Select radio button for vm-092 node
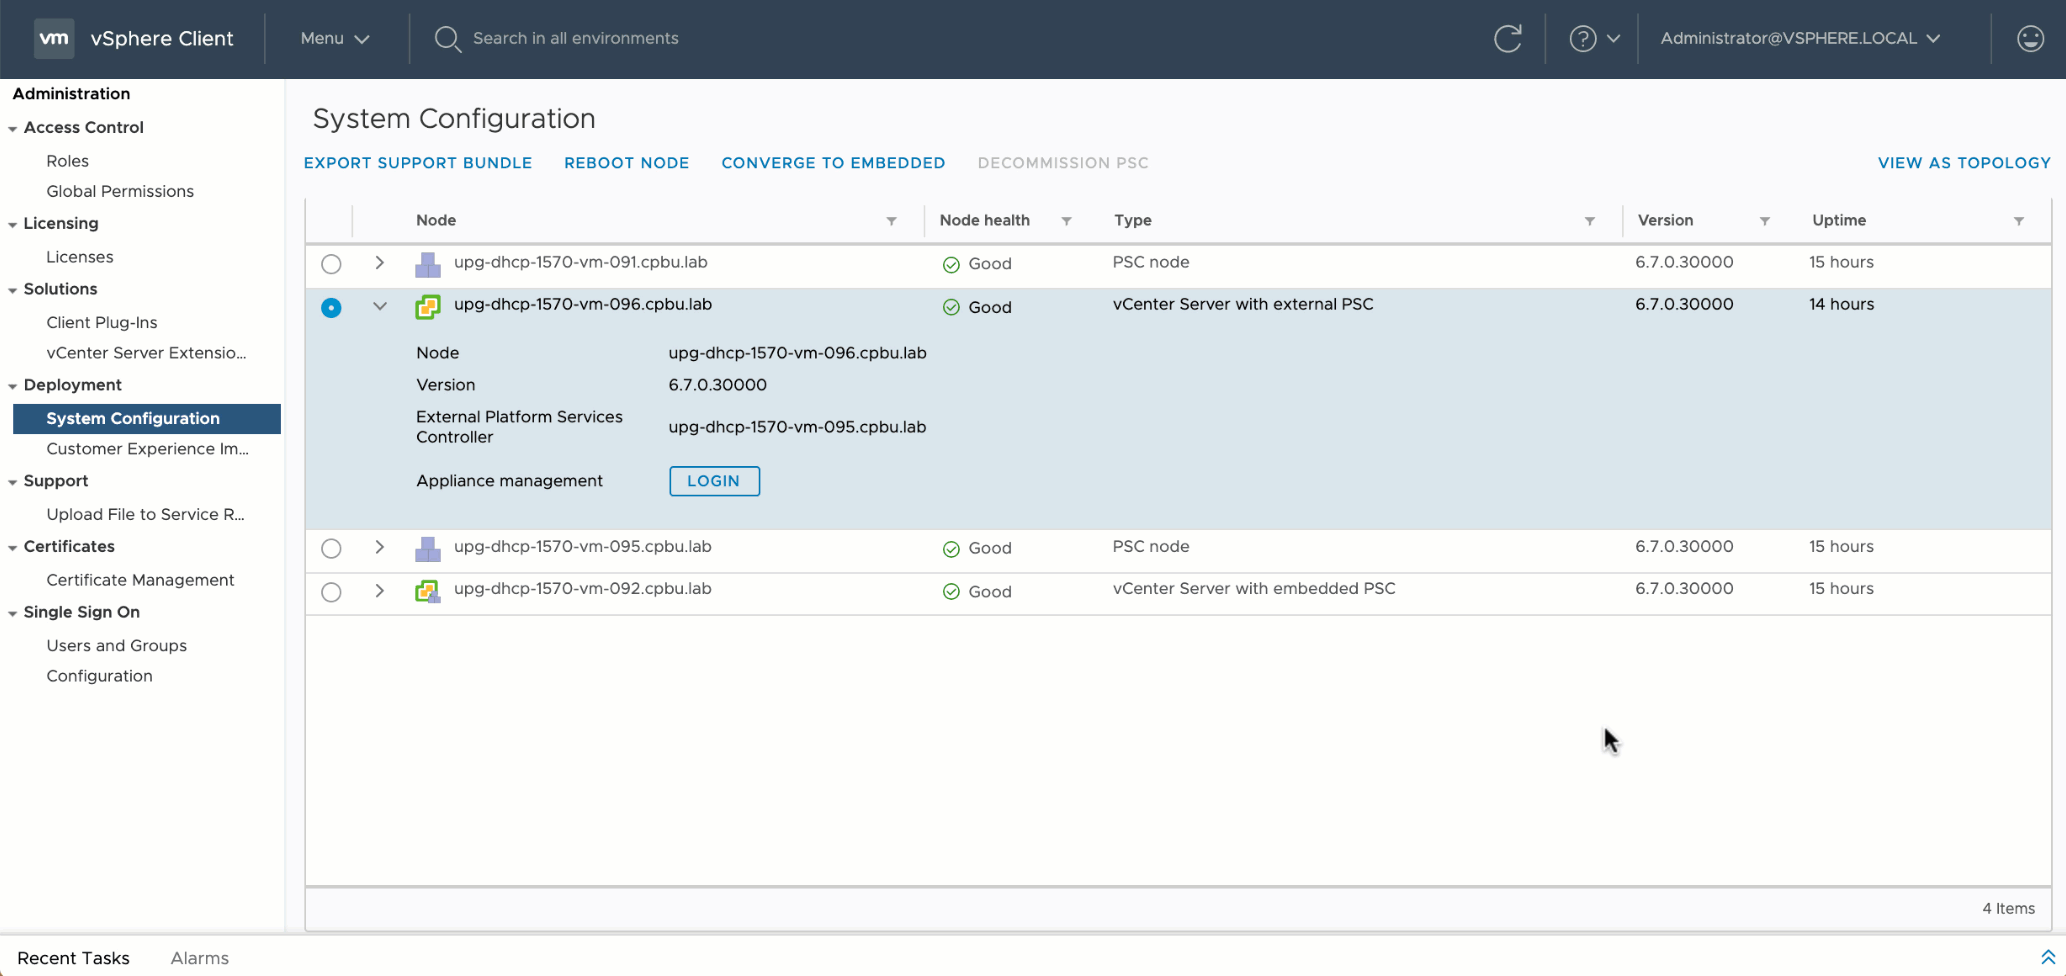This screenshot has width=2066, height=976. [x=331, y=592]
